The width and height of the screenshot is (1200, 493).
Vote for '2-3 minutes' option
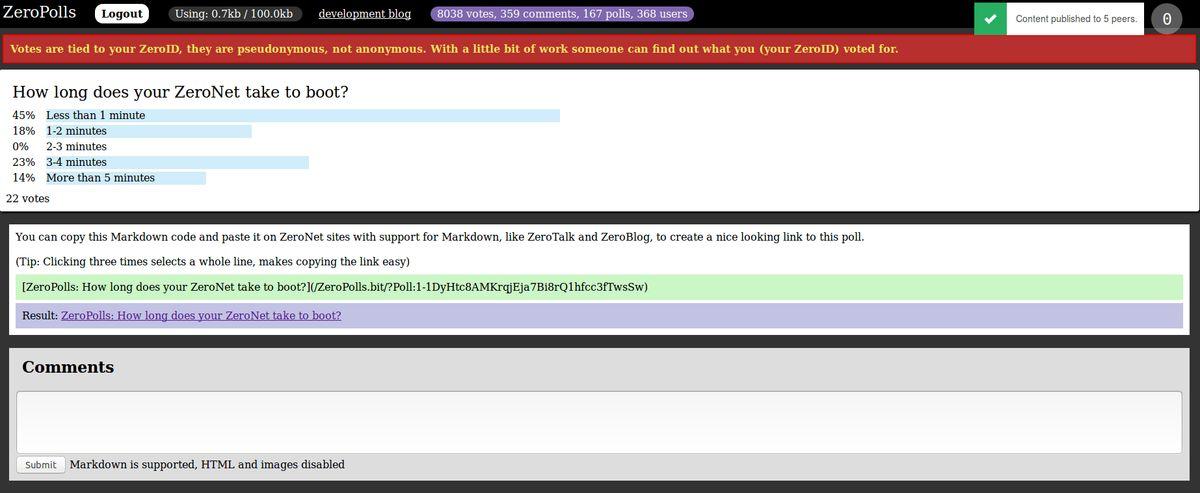point(76,147)
